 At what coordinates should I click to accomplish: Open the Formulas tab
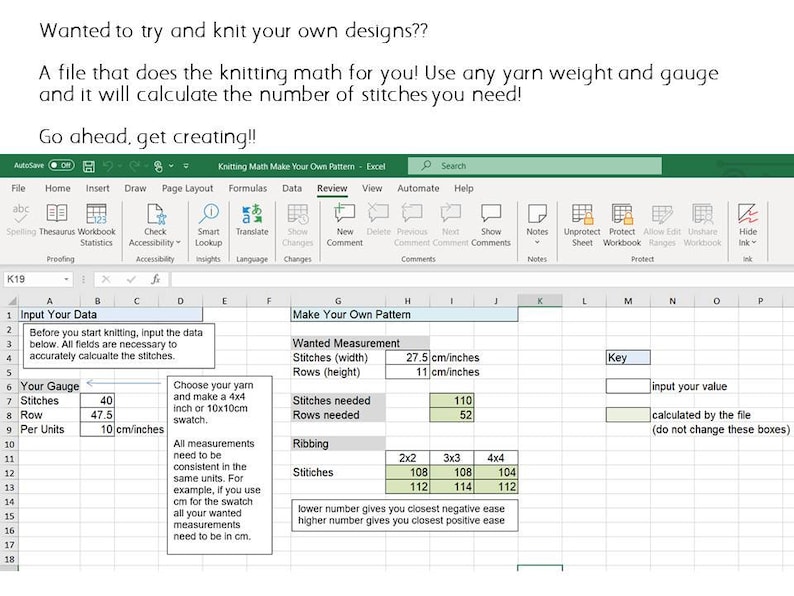point(248,188)
